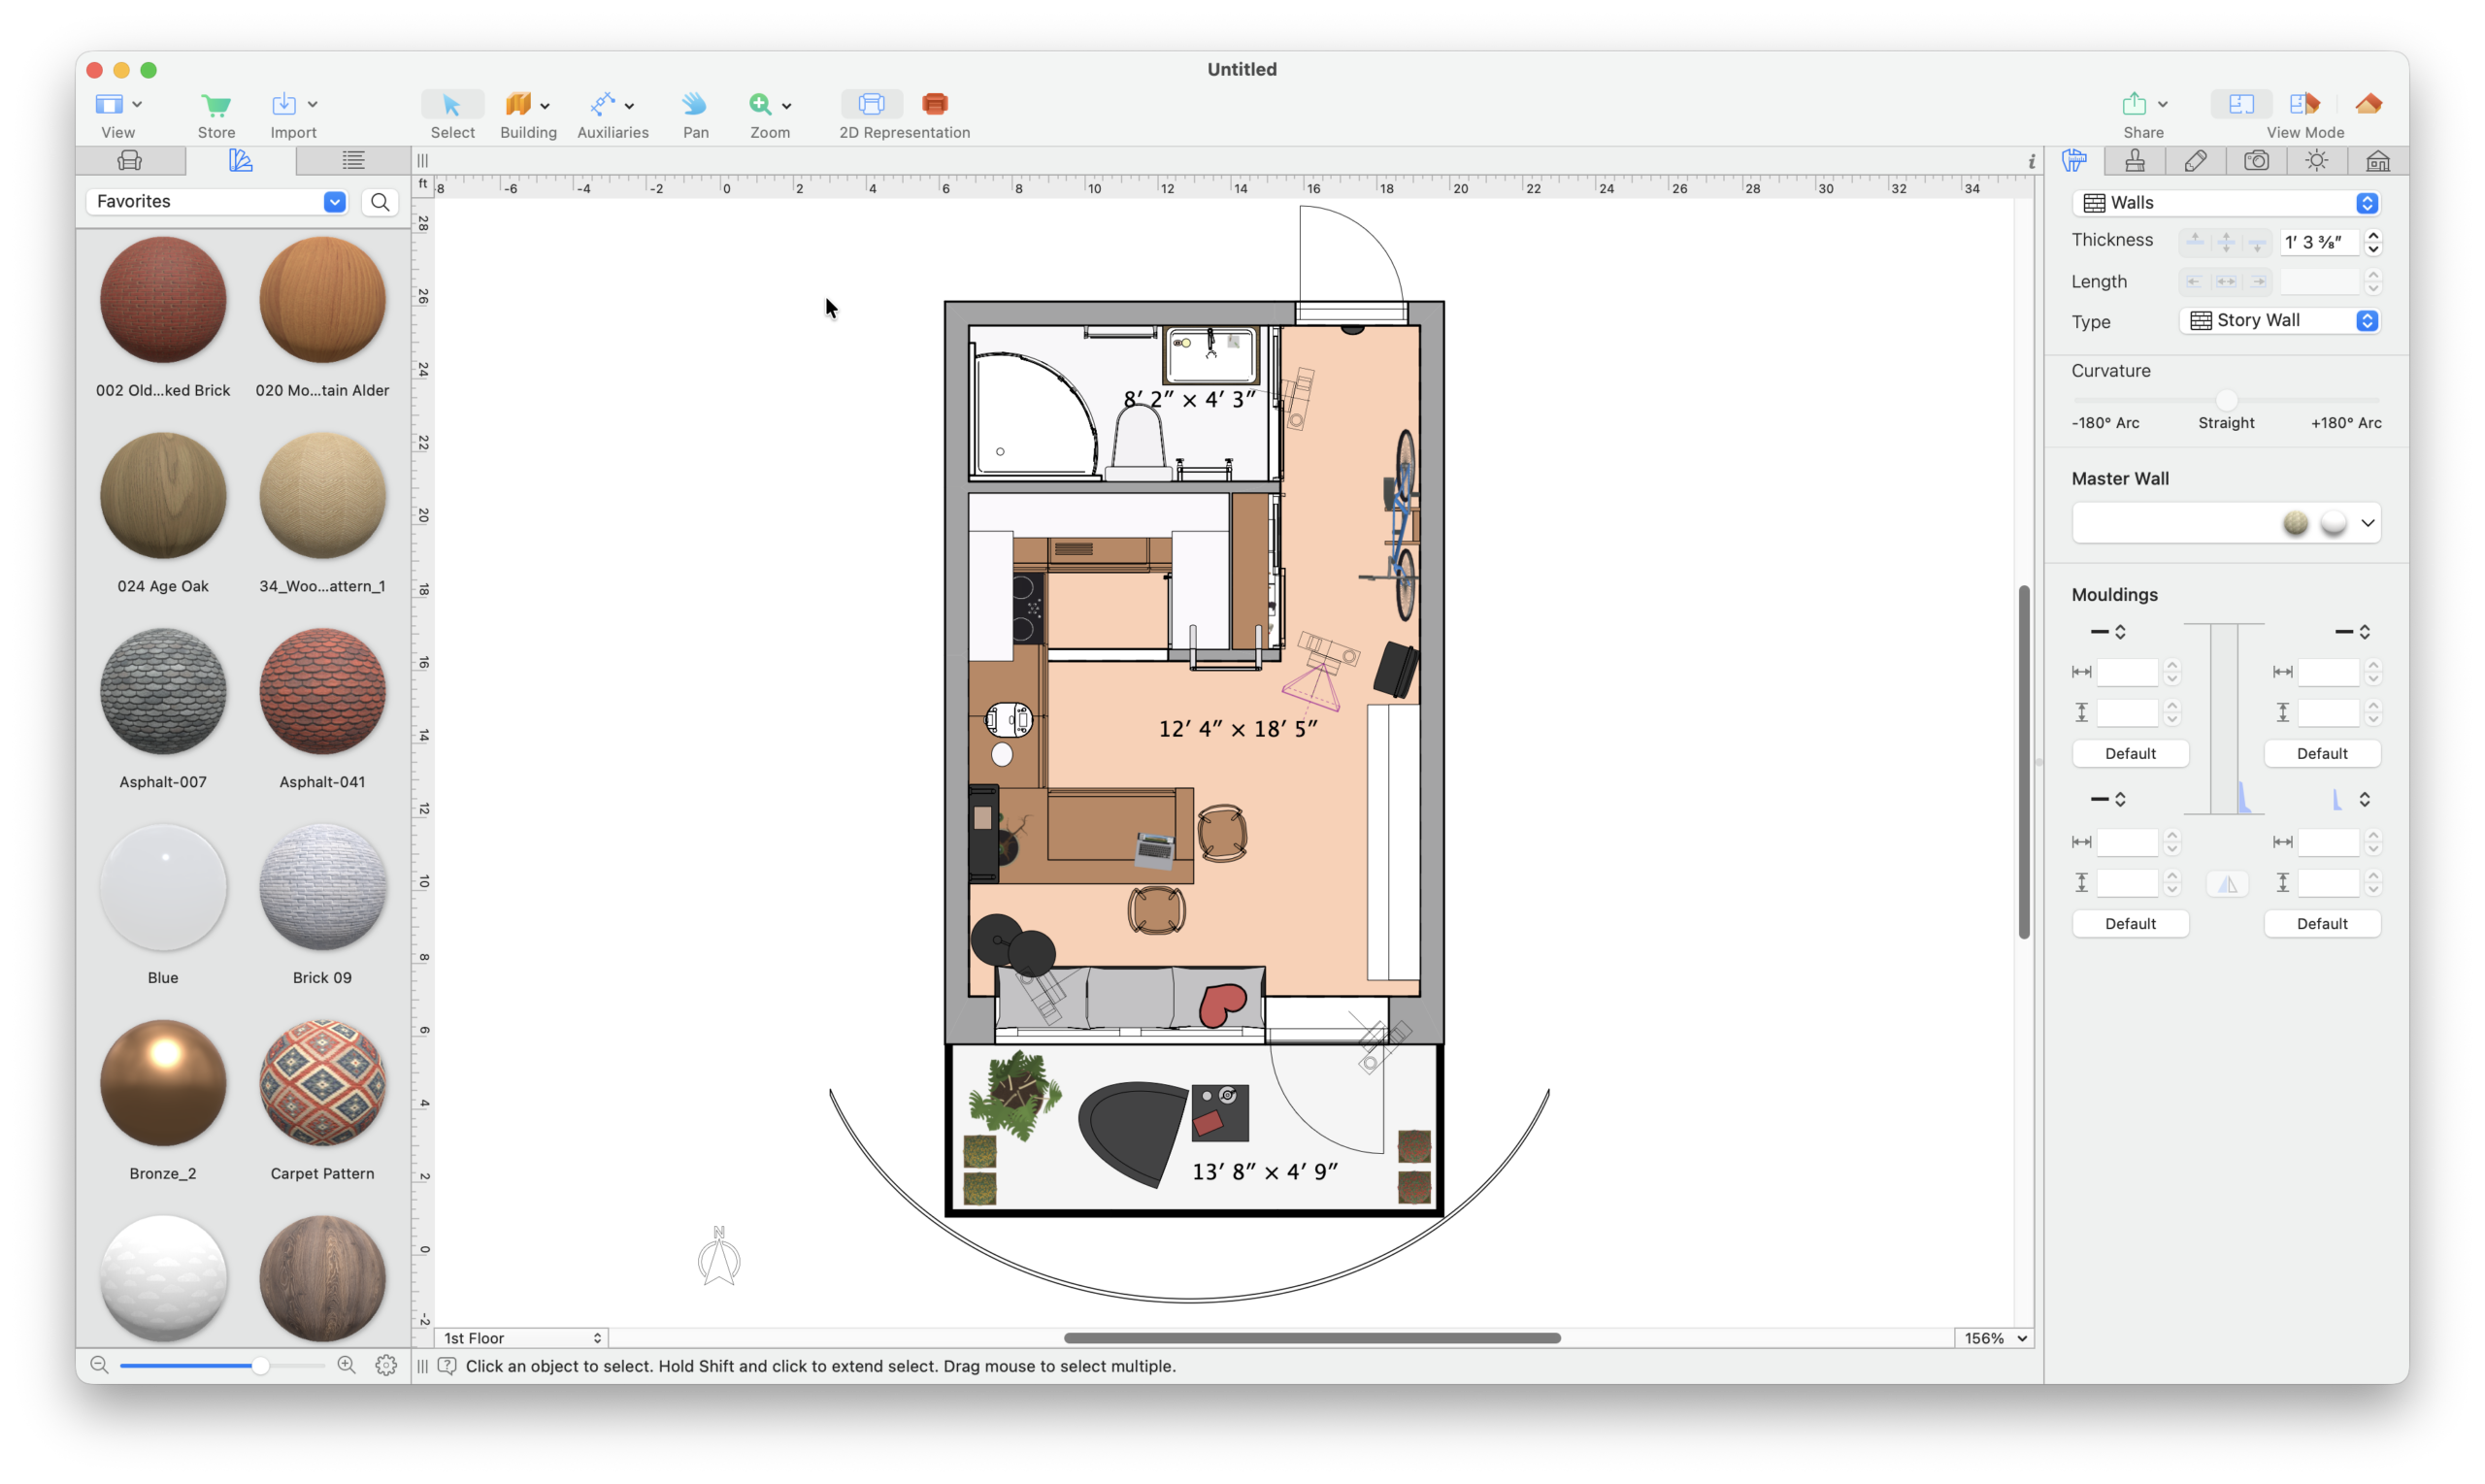Pick the Auxiliaries dimension tool icon
Image resolution: width=2485 pixels, height=1484 pixels.
pyautogui.click(x=603, y=104)
